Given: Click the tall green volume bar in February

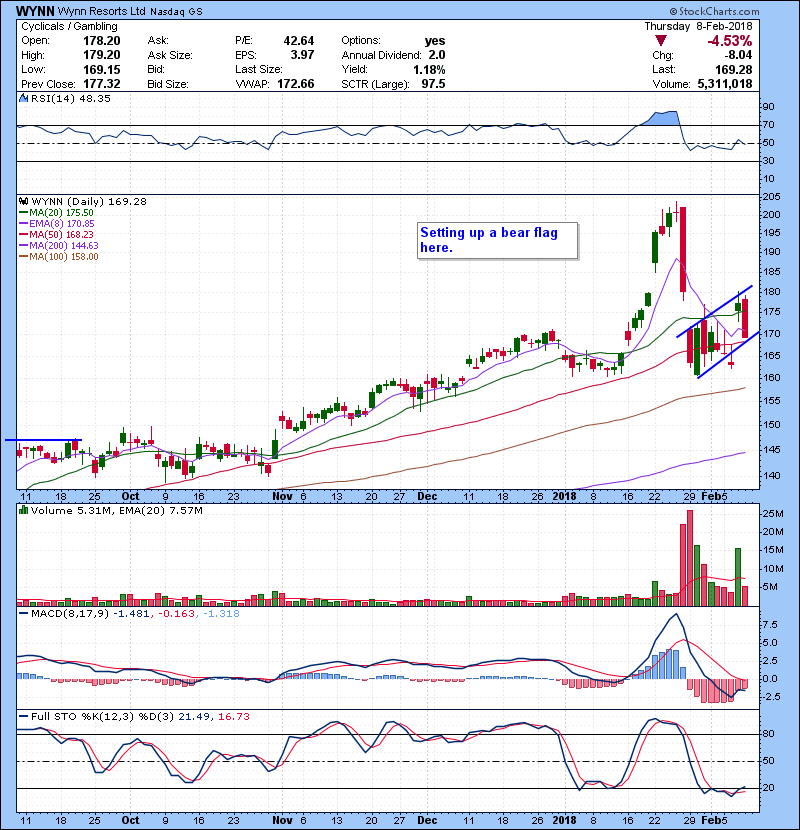Looking at the screenshot, I should click(738, 577).
